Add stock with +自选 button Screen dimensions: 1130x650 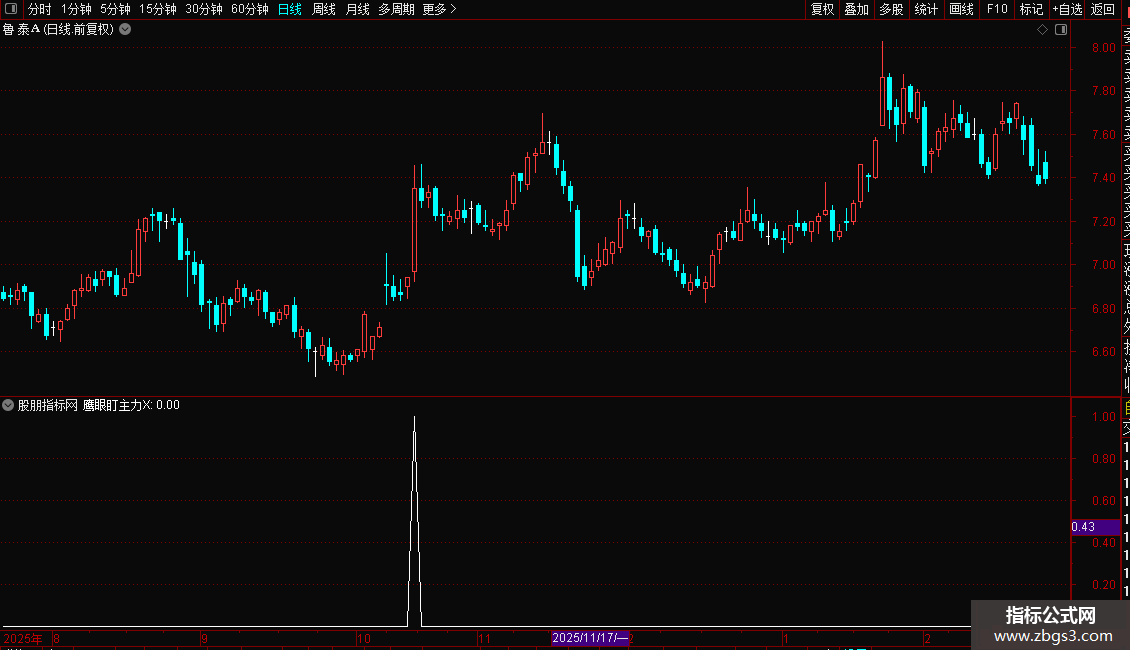pos(1067,9)
